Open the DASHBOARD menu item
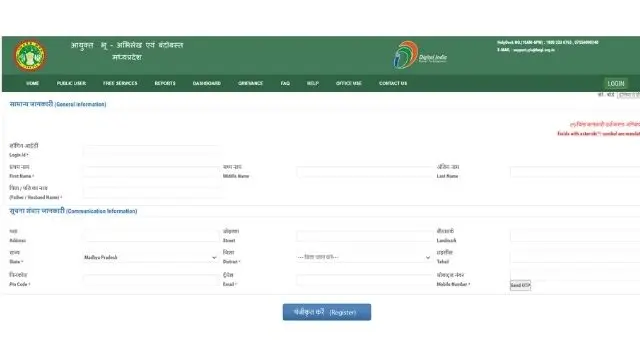The height and width of the screenshot is (360, 640). click(207, 83)
